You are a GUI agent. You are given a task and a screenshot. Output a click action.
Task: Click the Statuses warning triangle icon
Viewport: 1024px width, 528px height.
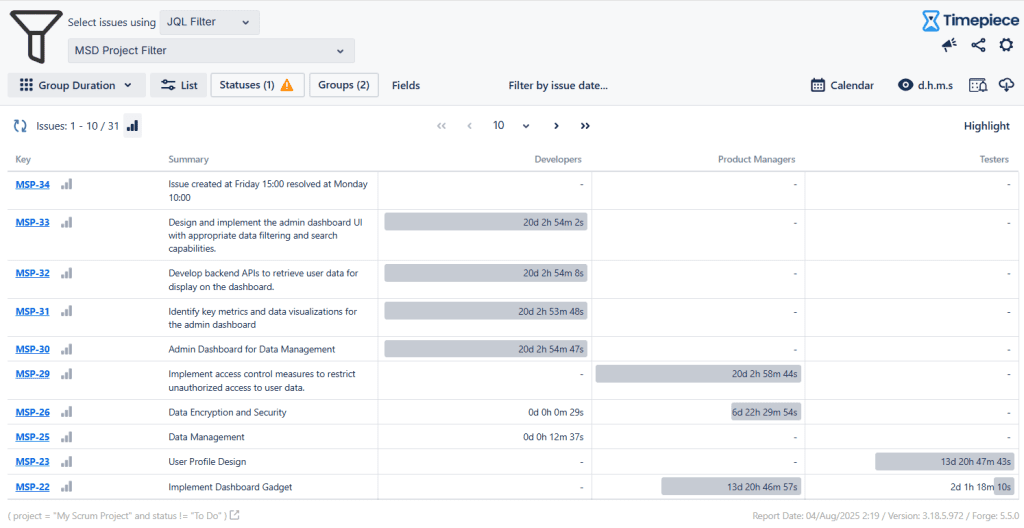(x=287, y=85)
